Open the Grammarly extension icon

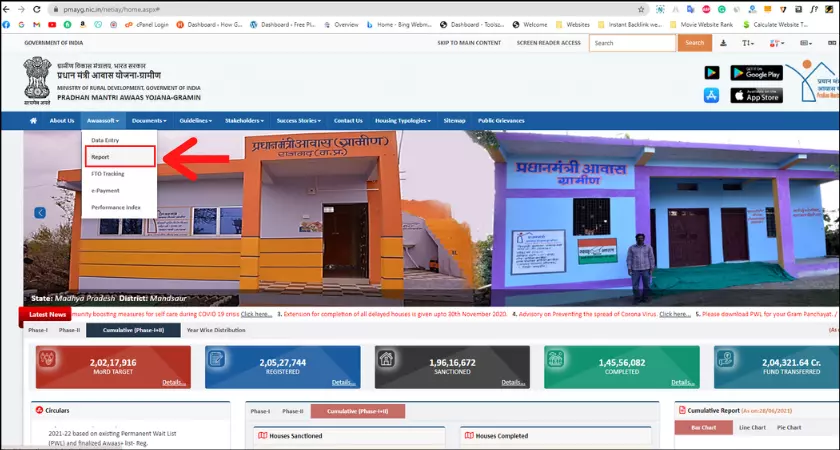point(722,10)
